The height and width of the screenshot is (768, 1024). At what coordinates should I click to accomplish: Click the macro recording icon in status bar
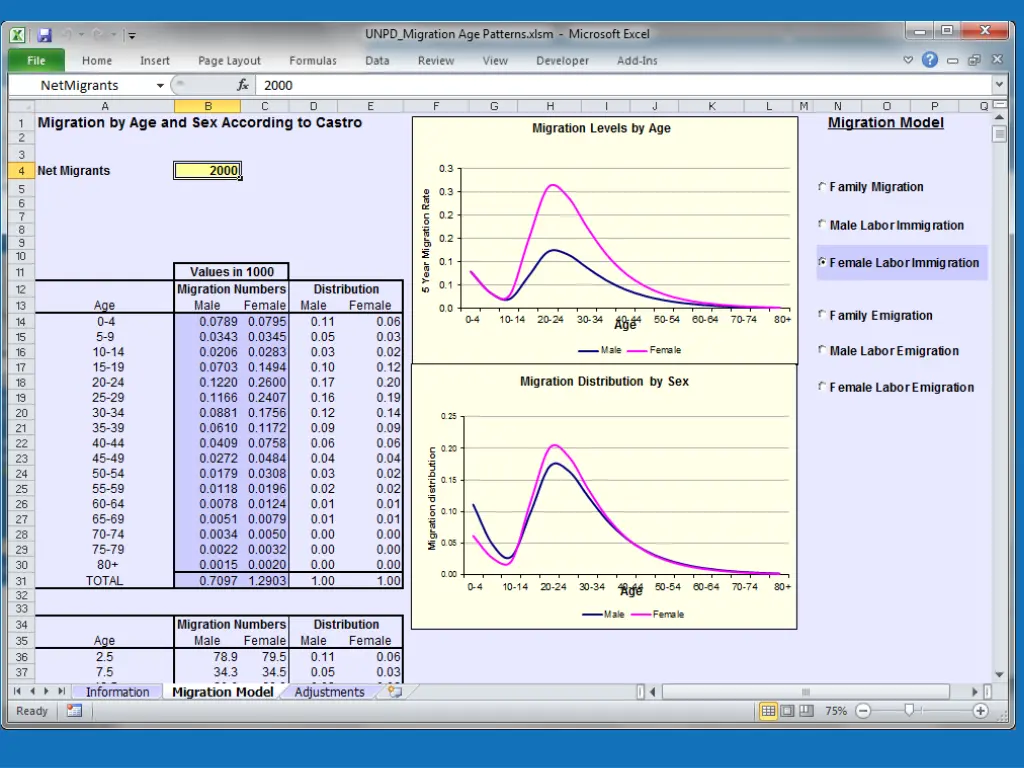[74, 711]
